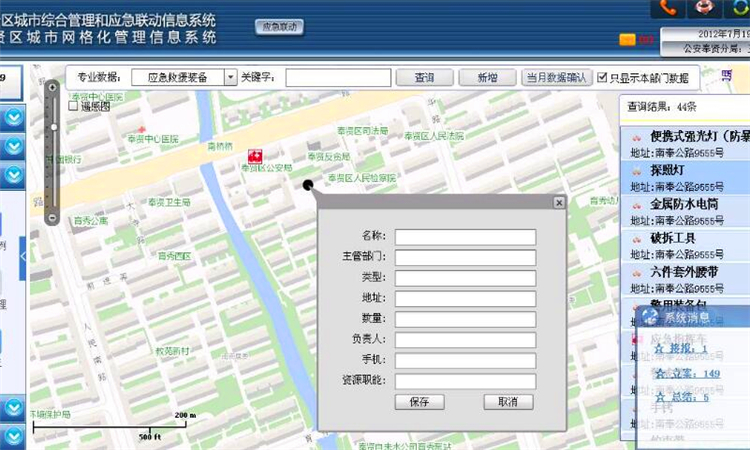Open the 接报: 1 link
This screenshot has width=750, height=450.
tap(681, 348)
